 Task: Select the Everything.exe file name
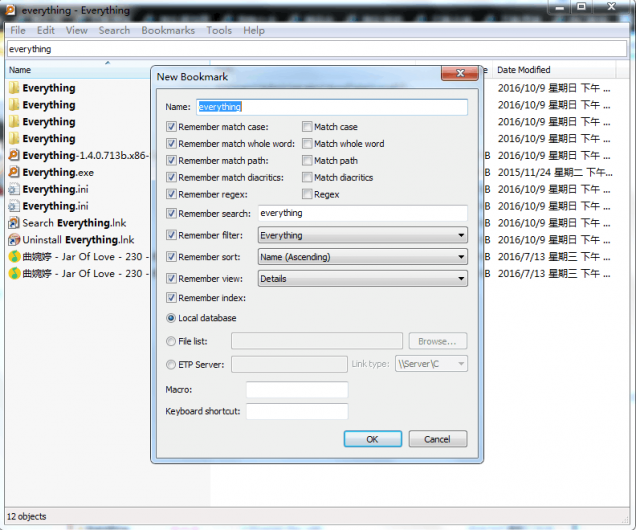pos(58,172)
